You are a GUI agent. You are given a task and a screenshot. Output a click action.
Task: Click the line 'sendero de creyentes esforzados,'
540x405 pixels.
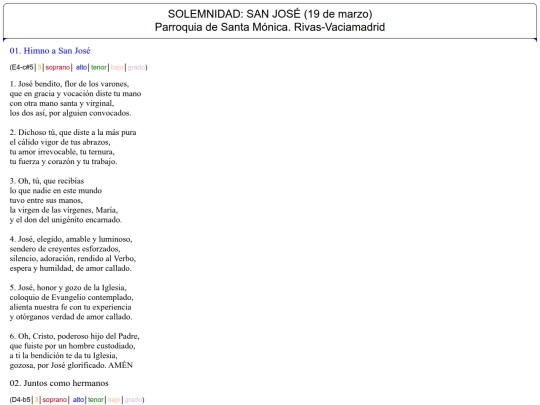point(65,249)
